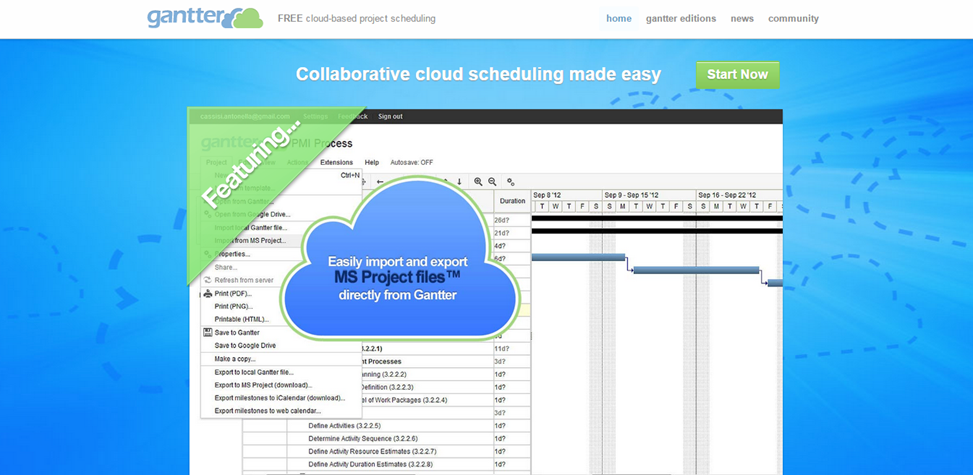Click the Gantter logo in the header
The height and width of the screenshot is (475, 973).
205,18
